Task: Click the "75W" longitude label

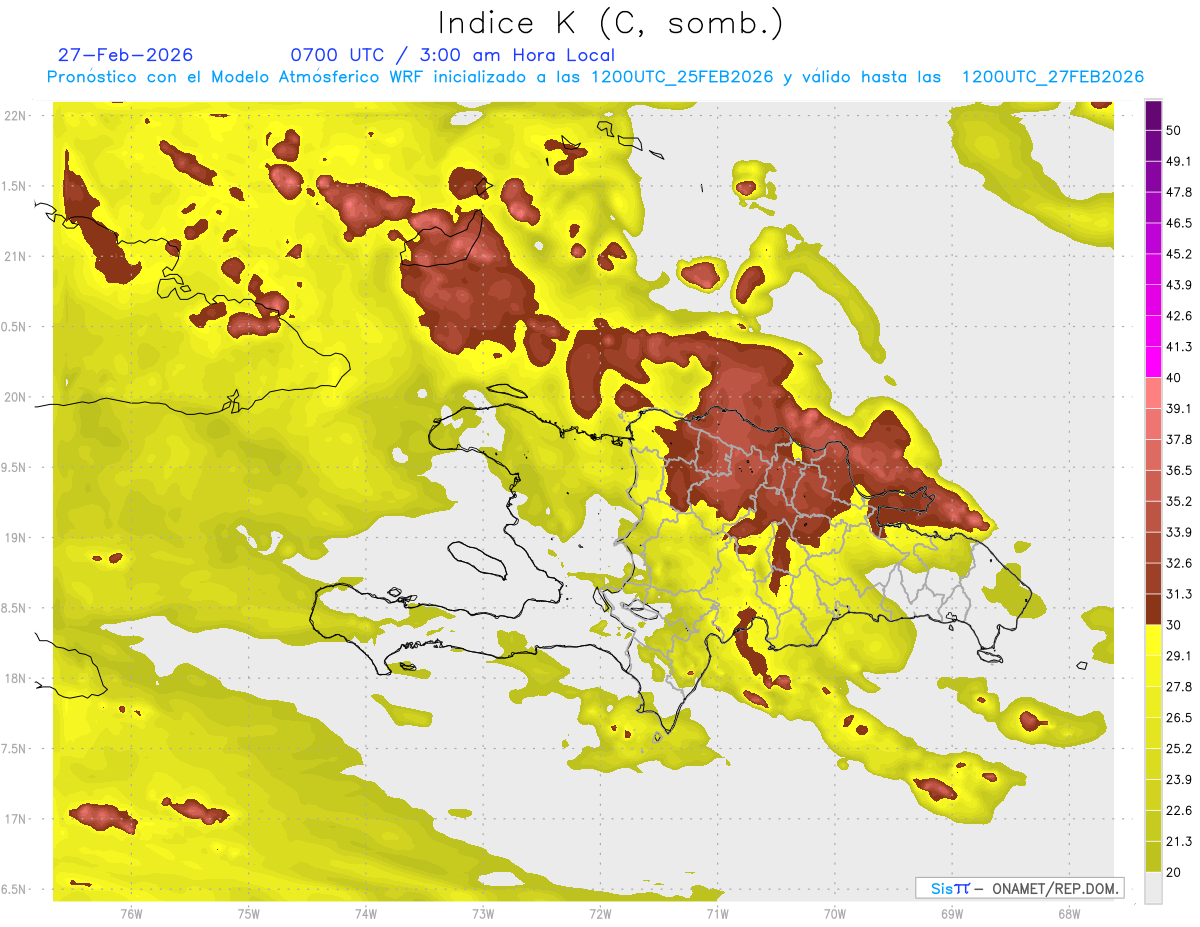Action: pos(248,914)
